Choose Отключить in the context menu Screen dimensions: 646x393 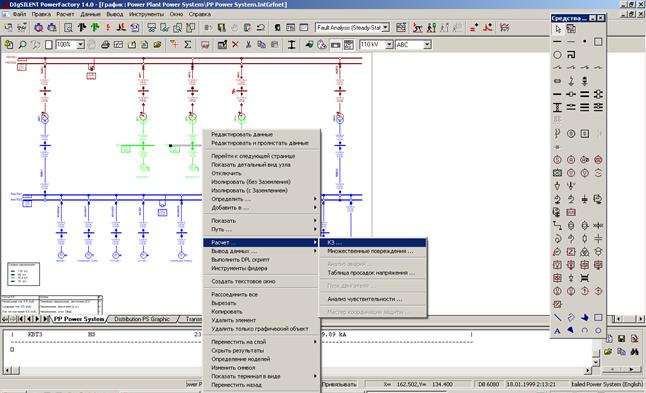(x=262, y=173)
